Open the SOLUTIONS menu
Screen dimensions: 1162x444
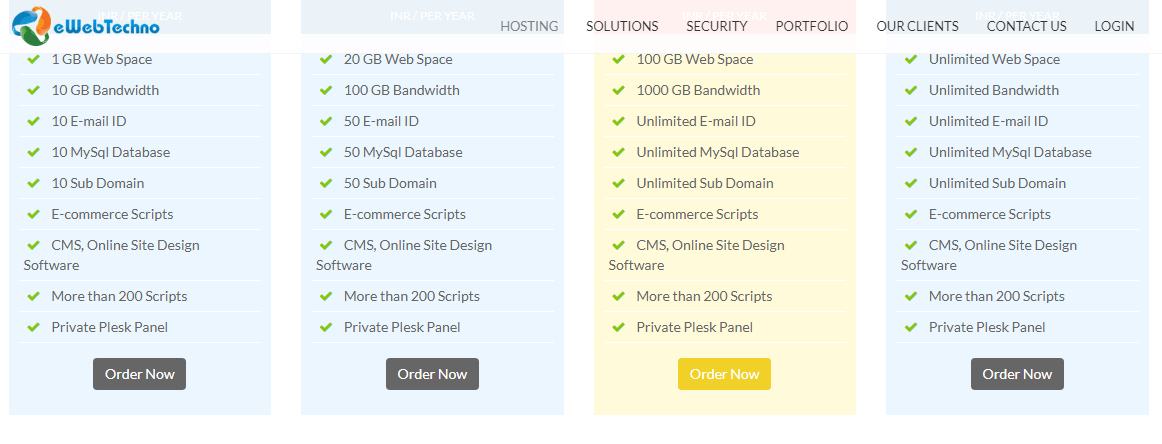622,27
